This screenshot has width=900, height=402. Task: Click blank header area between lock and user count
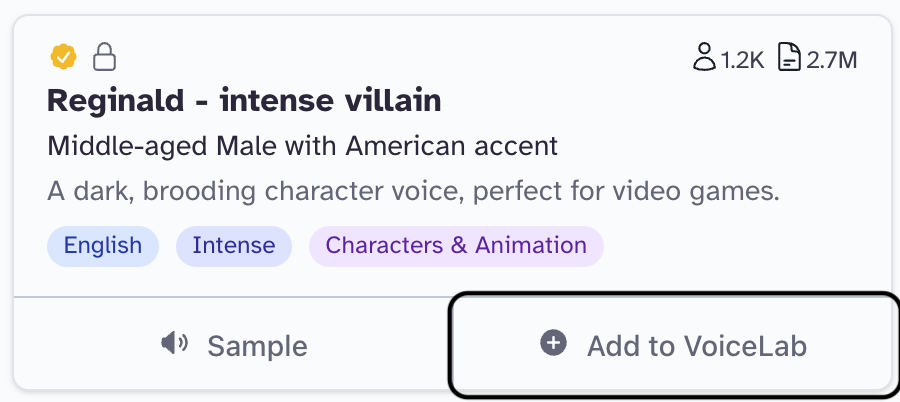click(400, 58)
